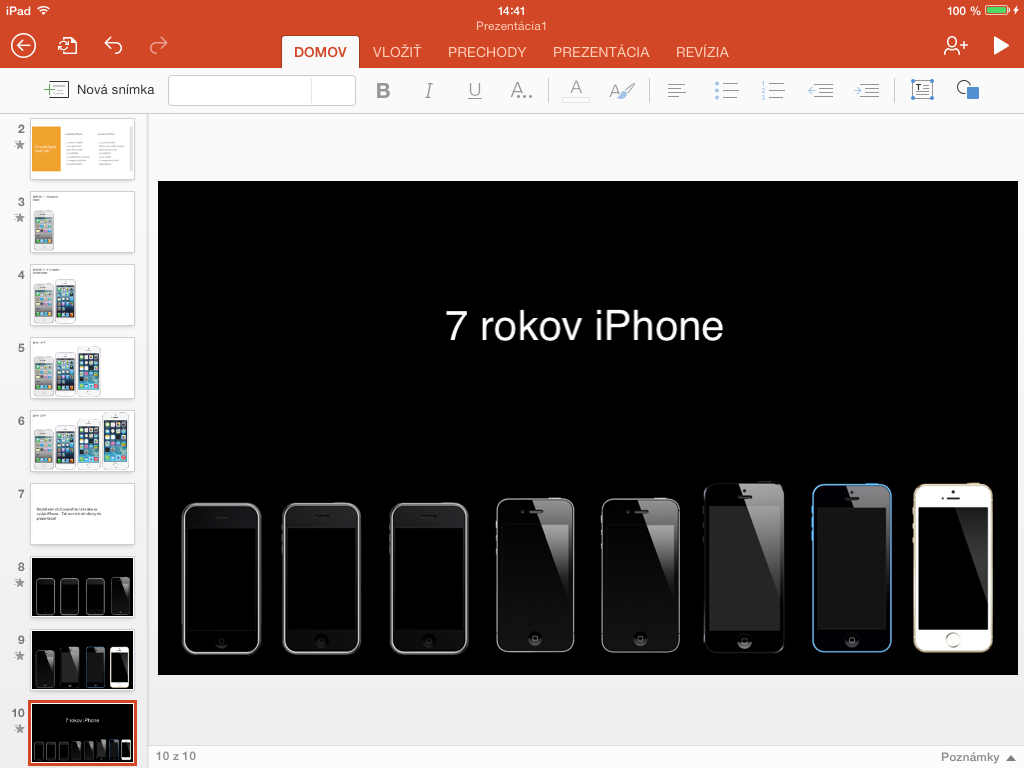The image size is (1024, 768).
Task: Open the shapes tool in the ribbon
Action: pos(967,90)
